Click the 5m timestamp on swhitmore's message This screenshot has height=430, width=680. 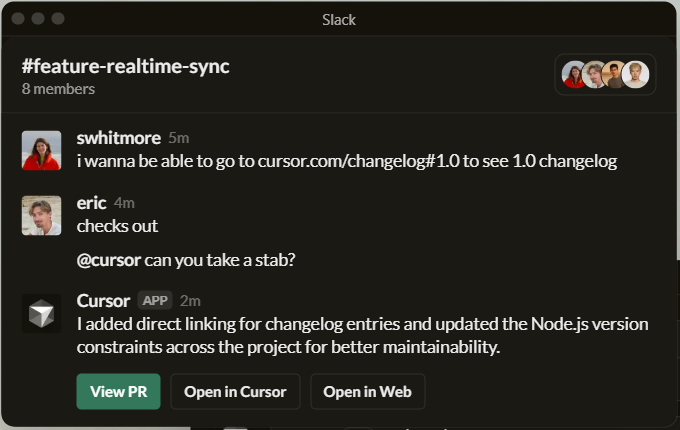tap(179, 138)
